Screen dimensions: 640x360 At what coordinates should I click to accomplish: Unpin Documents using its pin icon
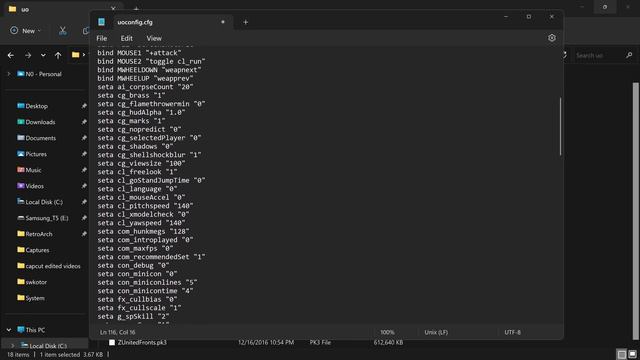[84, 138]
